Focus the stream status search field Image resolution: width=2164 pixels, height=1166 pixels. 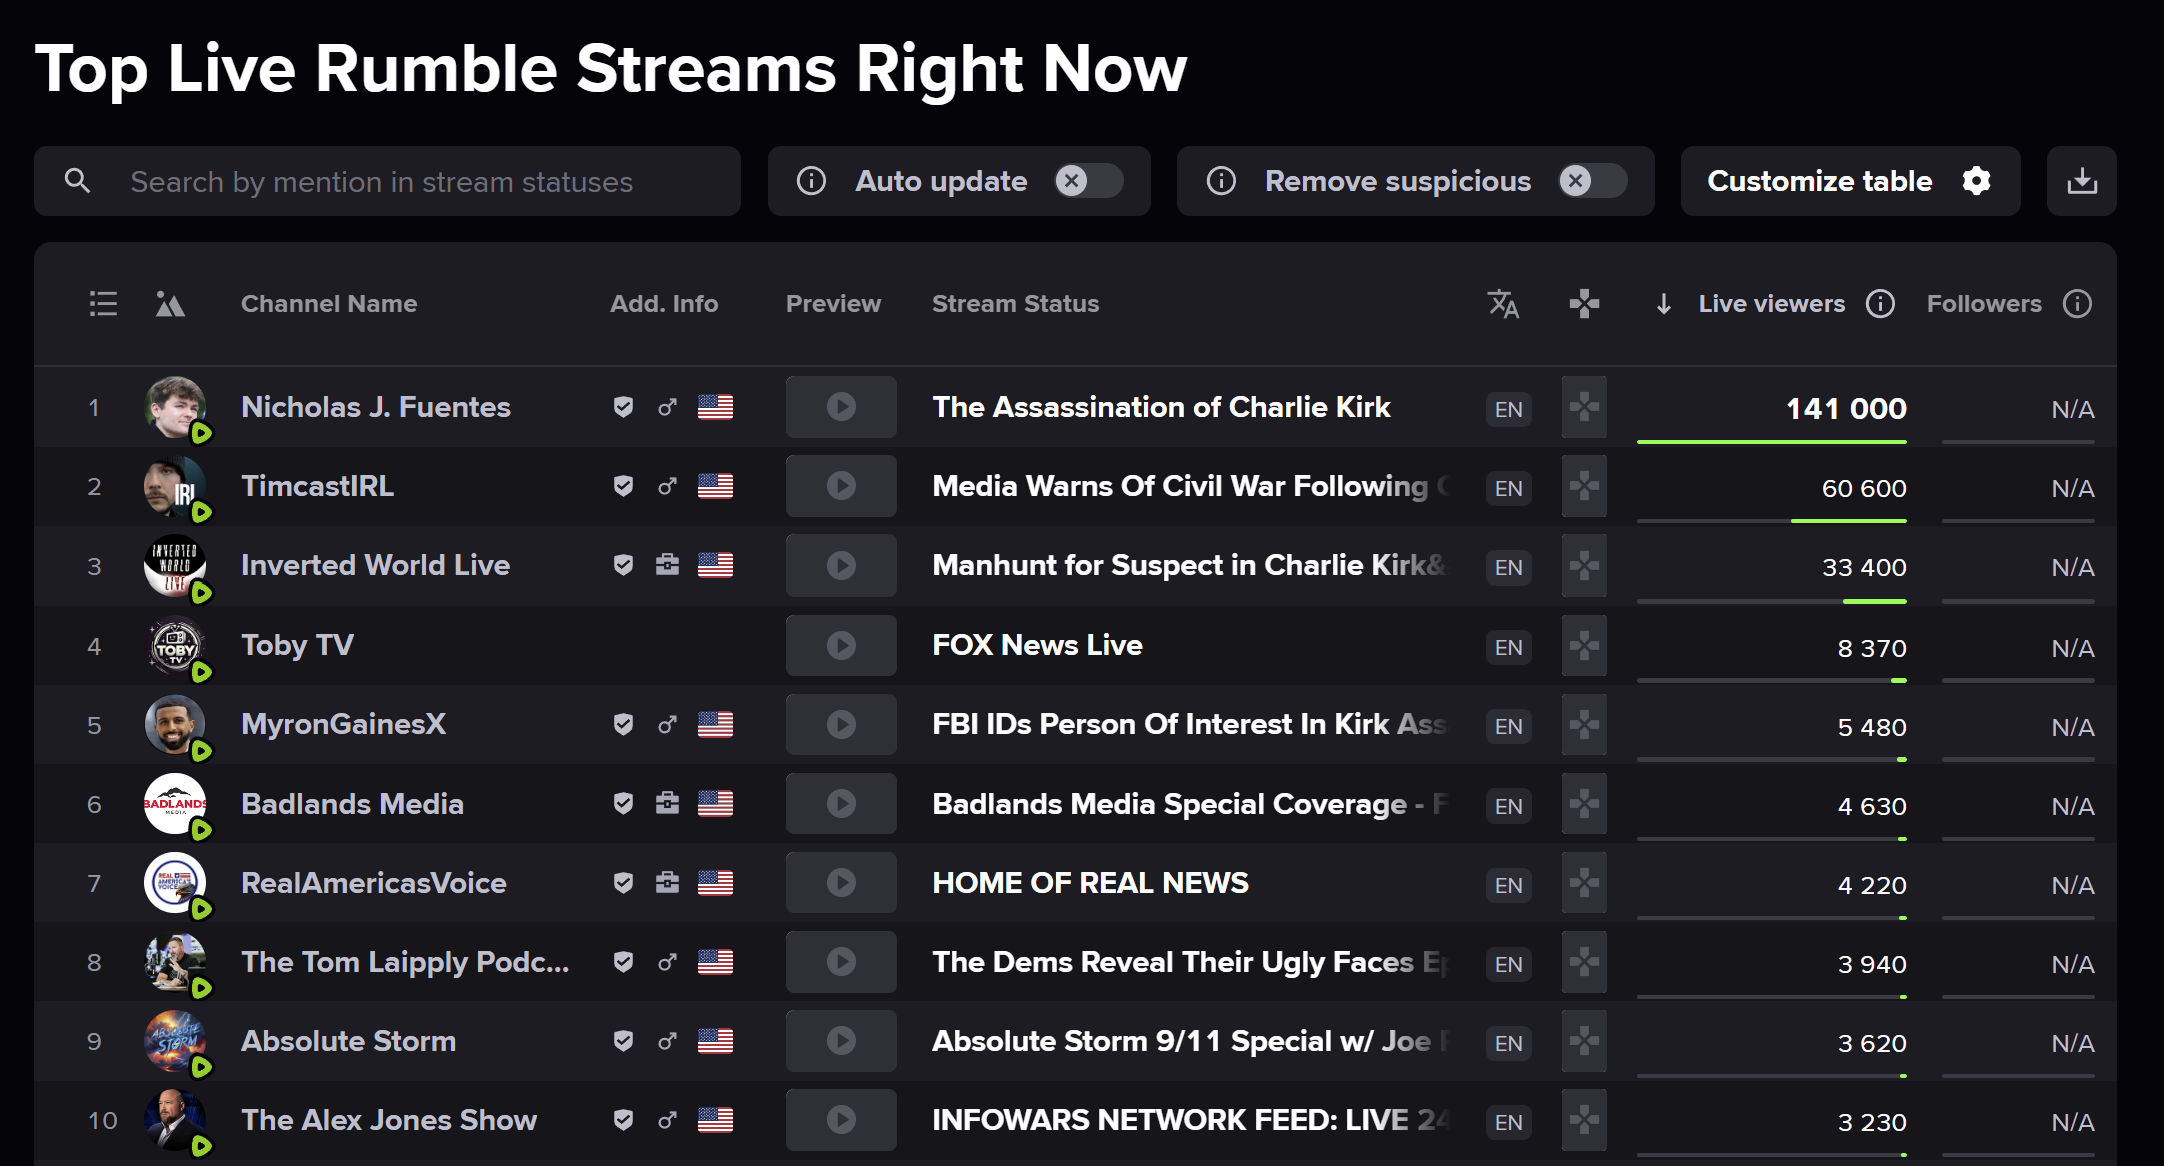420,182
